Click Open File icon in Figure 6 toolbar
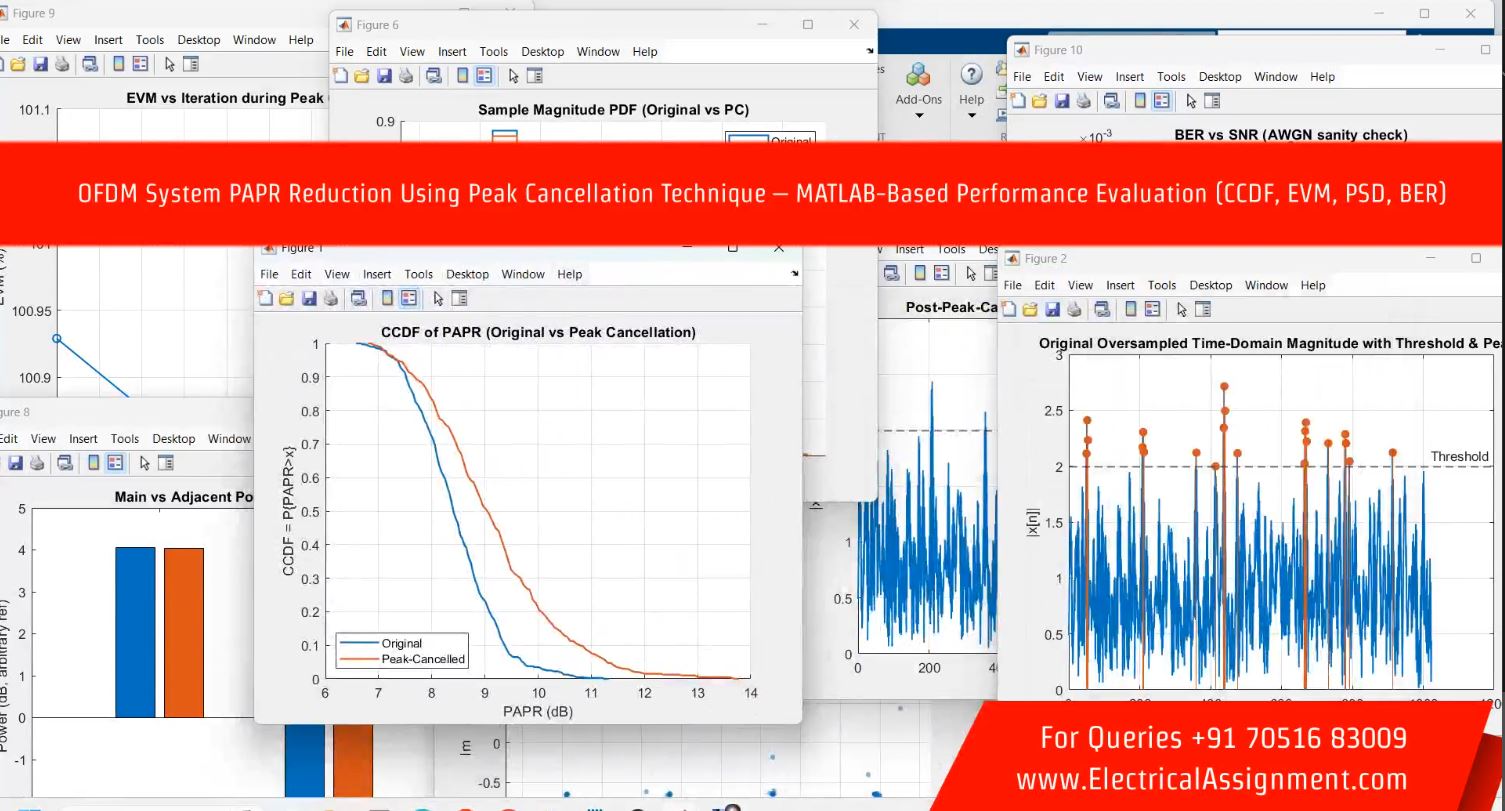The width and height of the screenshot is (1505, 811). click(x=362, y=76)
